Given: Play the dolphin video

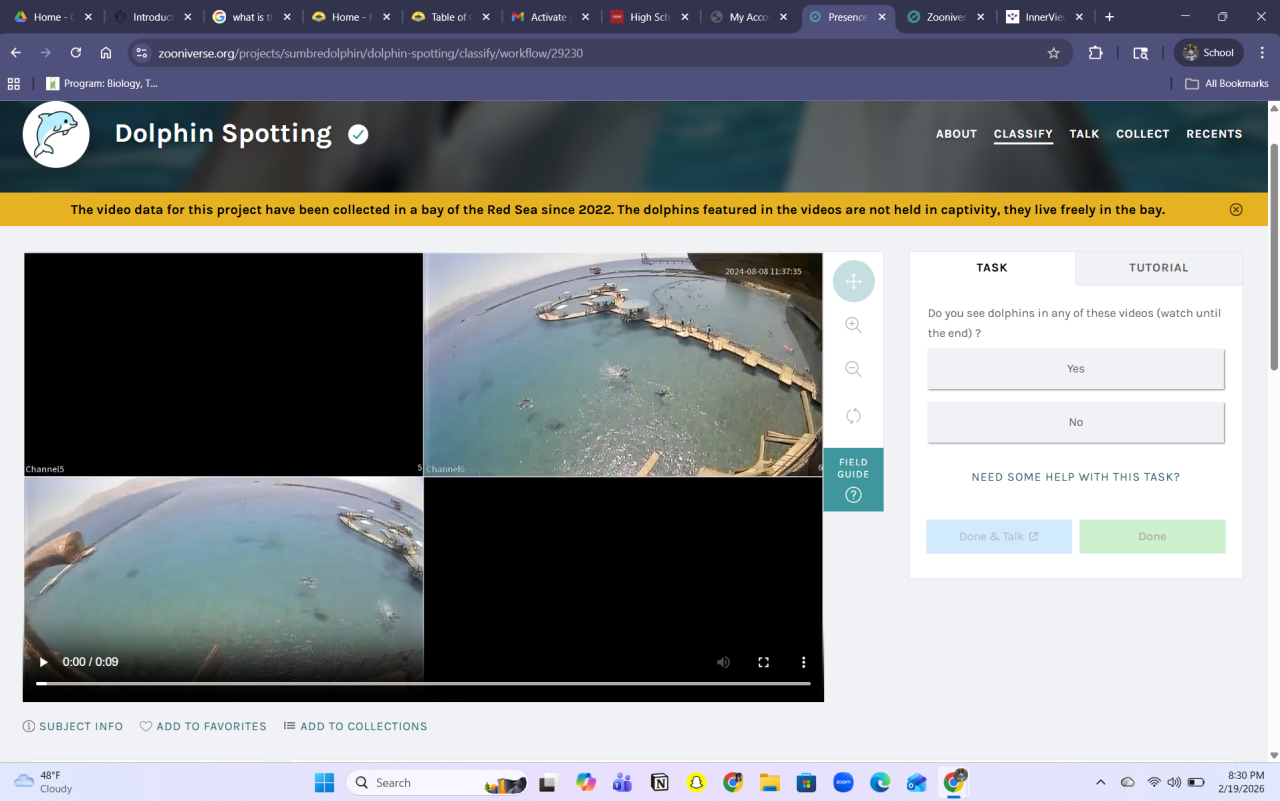Looking at the screenshot, I should 43,662.
